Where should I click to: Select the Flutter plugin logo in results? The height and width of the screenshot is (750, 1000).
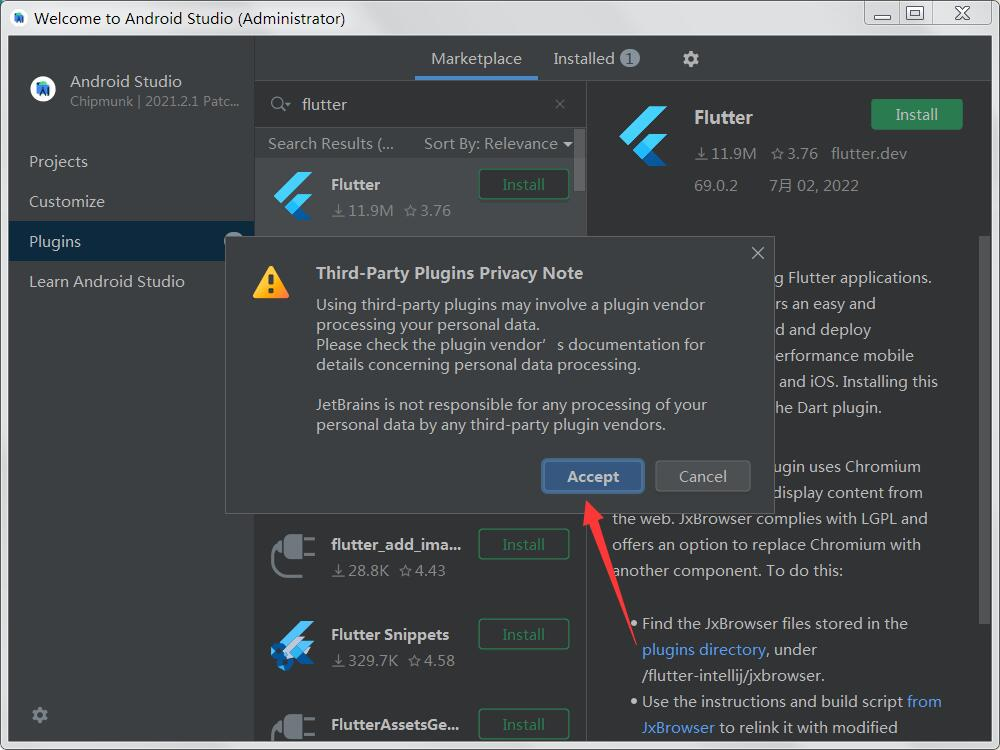click(x=293, y=196)
